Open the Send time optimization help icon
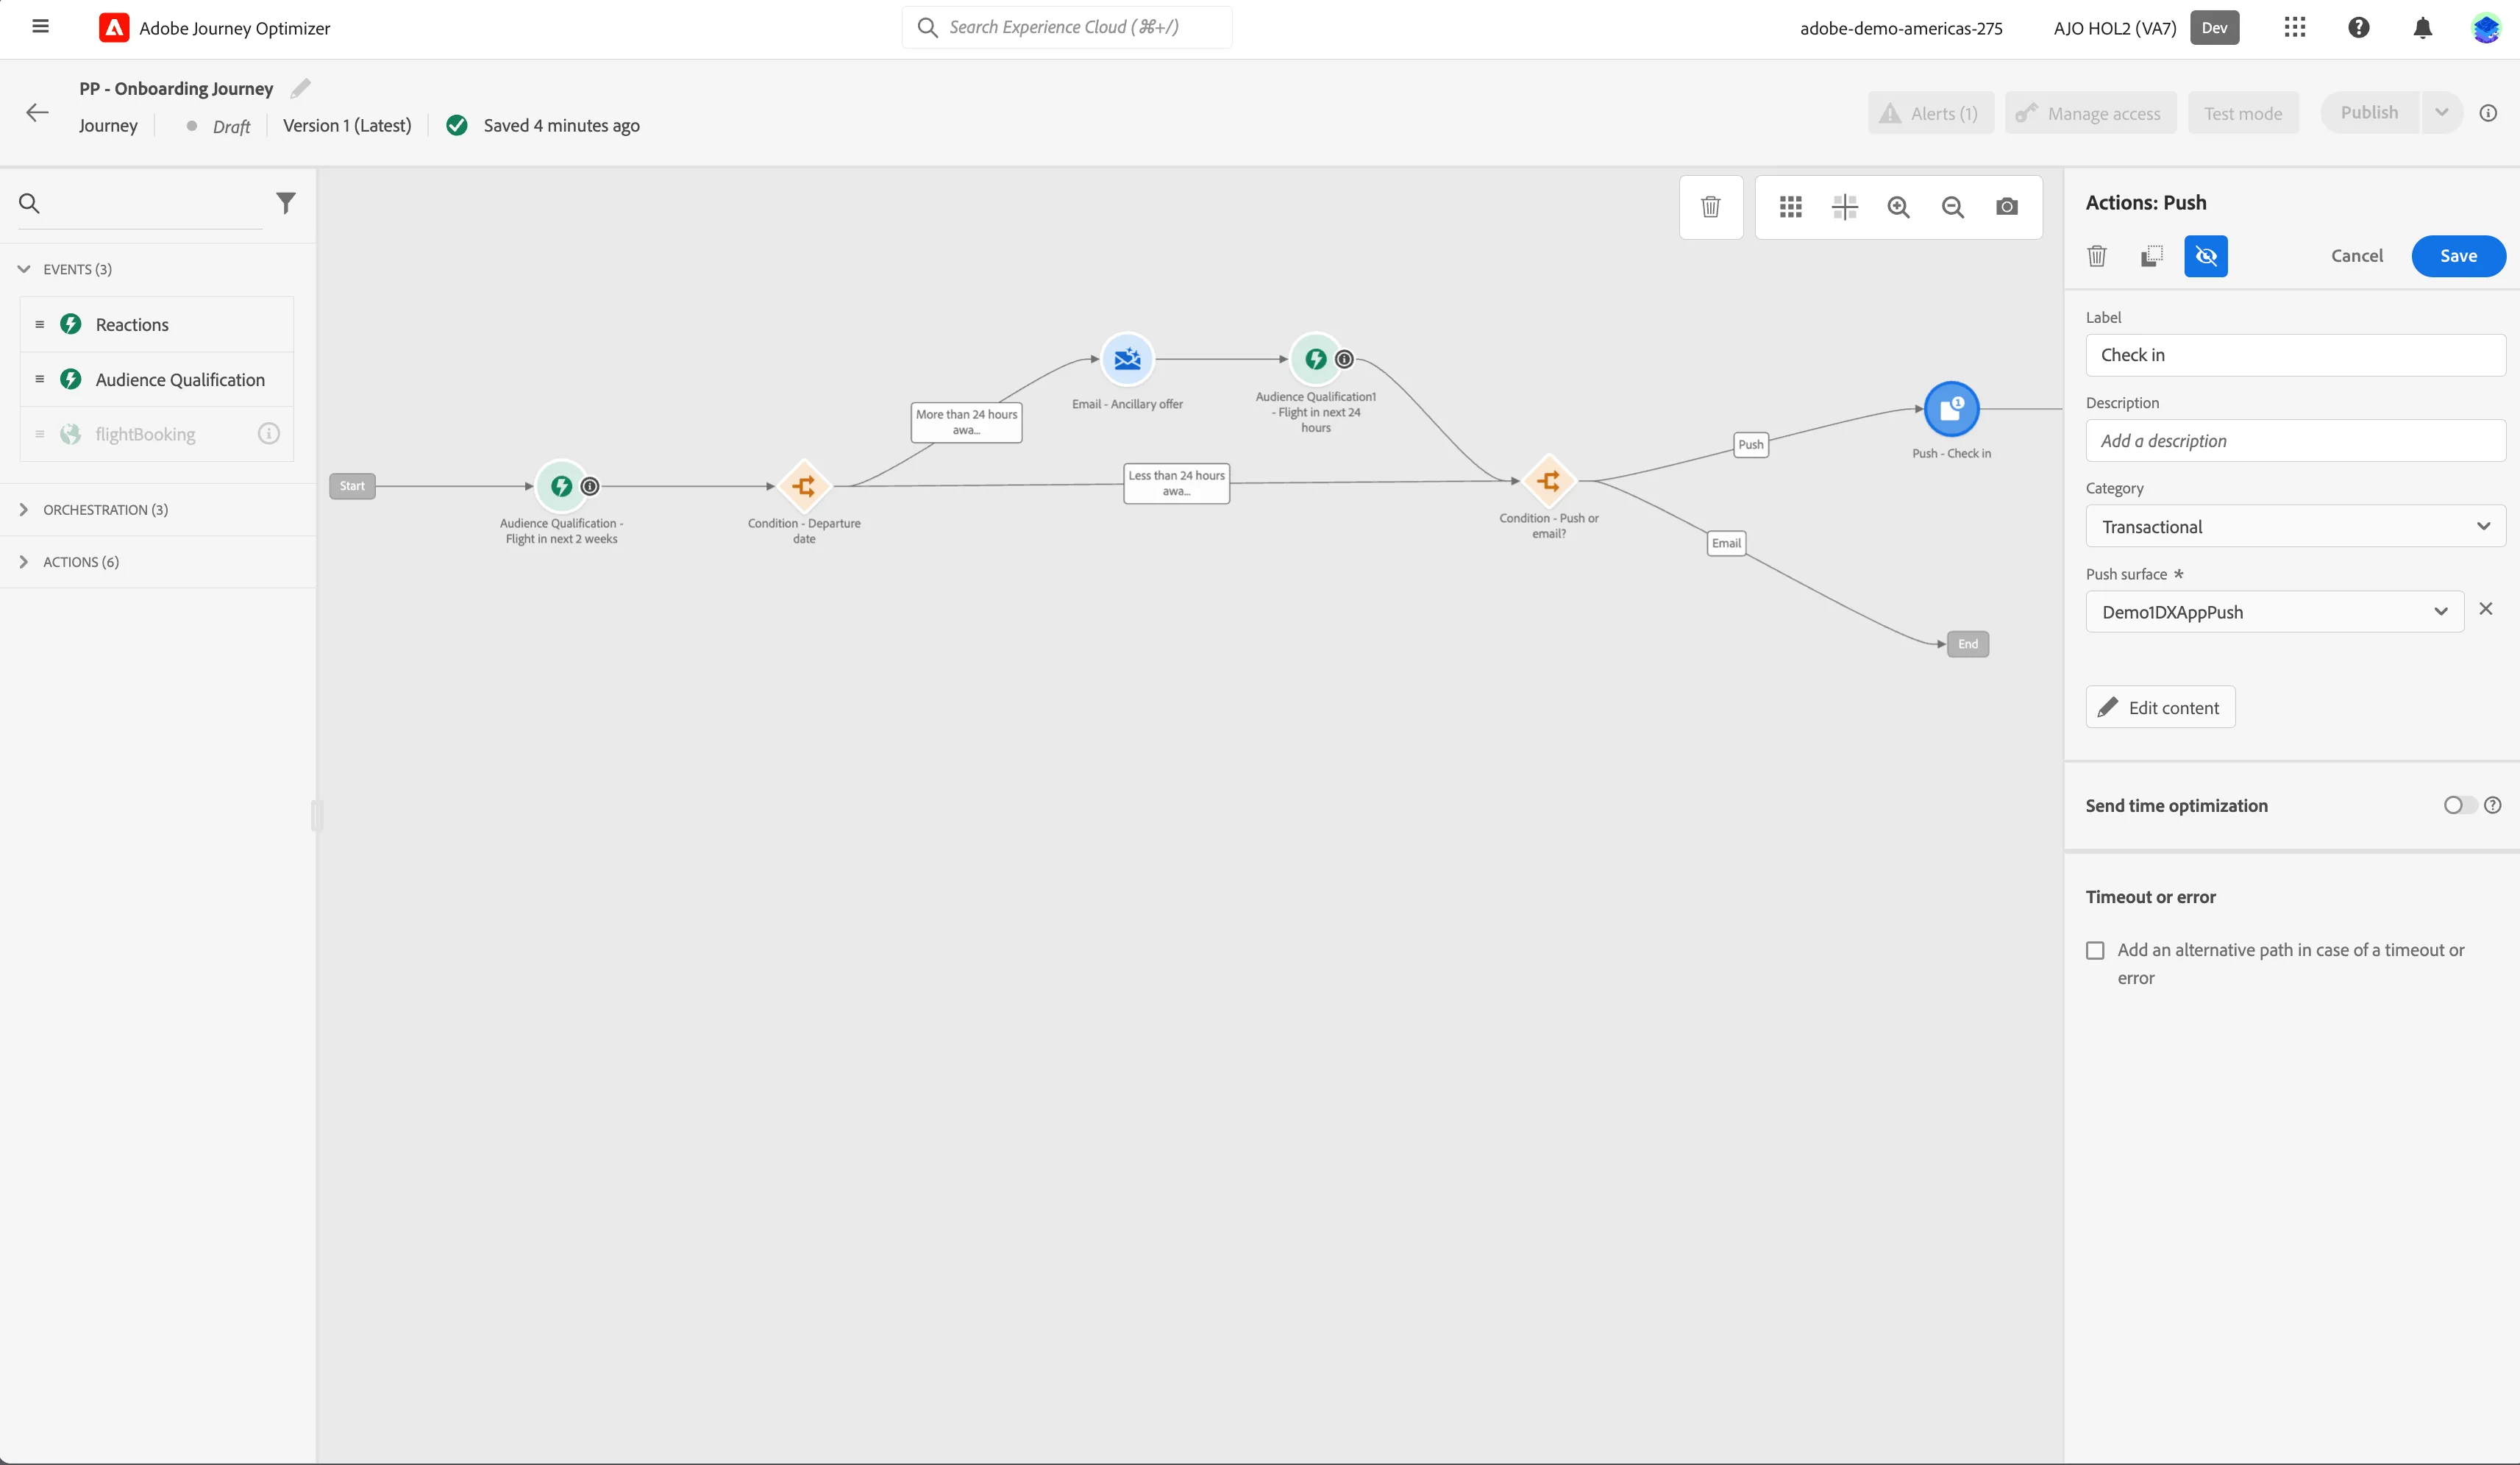The height and width of the screenshot is (1465, 2520). (x=2494, y=805)
